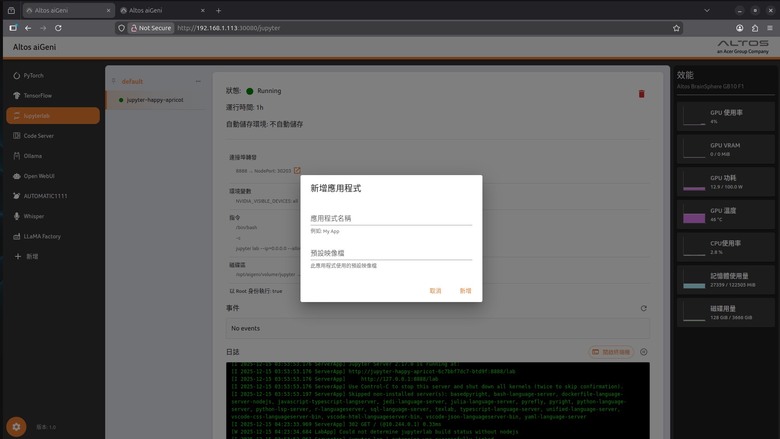Go to Ollama in the sidebar

point(53,156)
